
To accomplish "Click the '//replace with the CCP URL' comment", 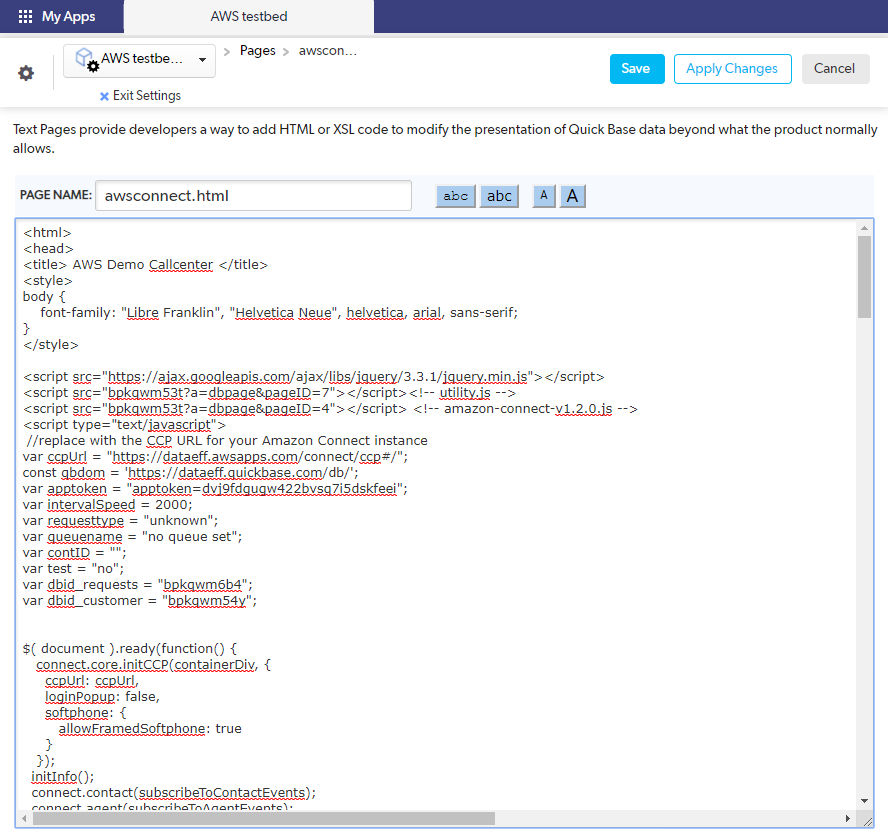I will click(x=227, y=441).
